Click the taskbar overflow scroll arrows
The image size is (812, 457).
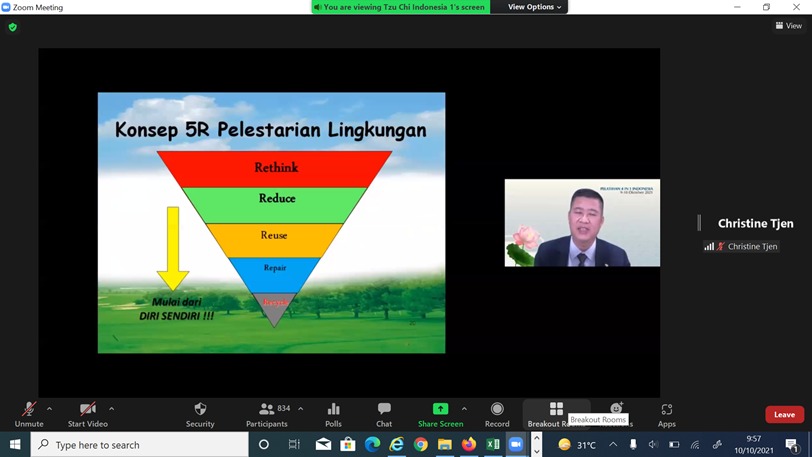536,445
